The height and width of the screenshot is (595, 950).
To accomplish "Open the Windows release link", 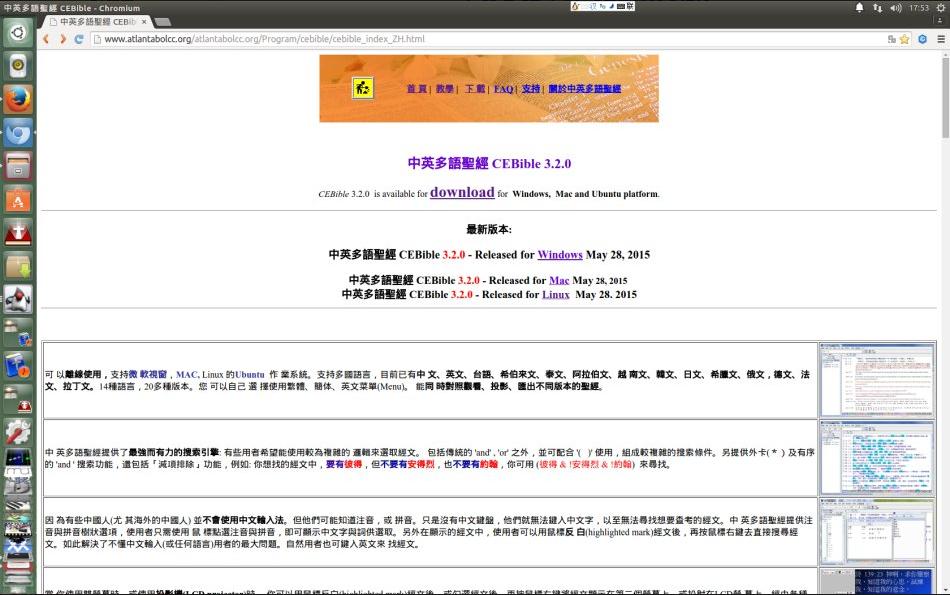I will pos(560,255).
